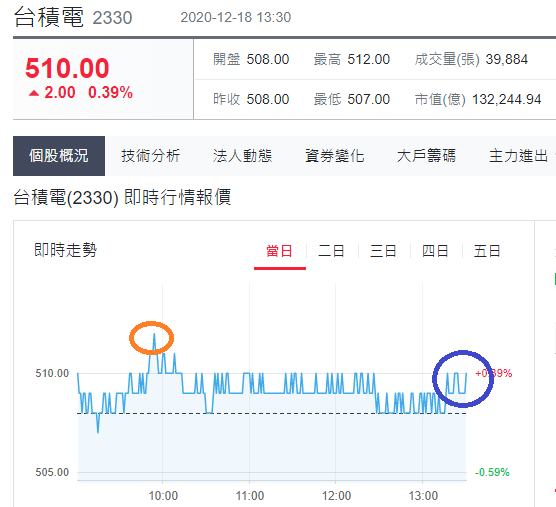Viewport: 556px width, 507px height.
Task: Click the 10:00 time axis label
Action: pyautogui.click(x=163, y=496)
